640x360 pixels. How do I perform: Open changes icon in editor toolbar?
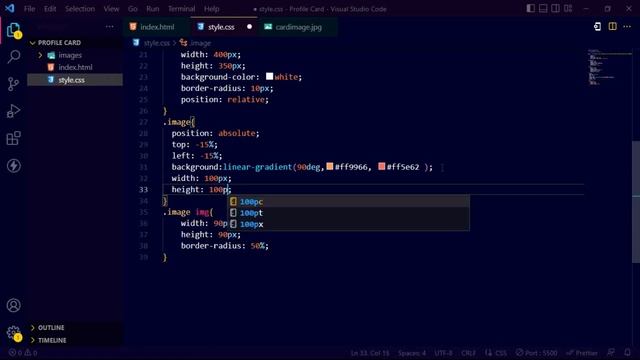[597, 27]
